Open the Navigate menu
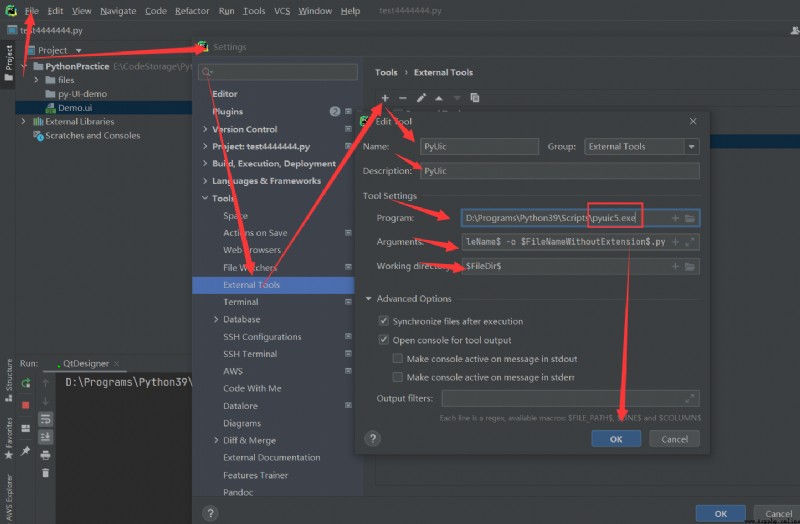Screen dimensions: 800x524 (x=118, y=11)
